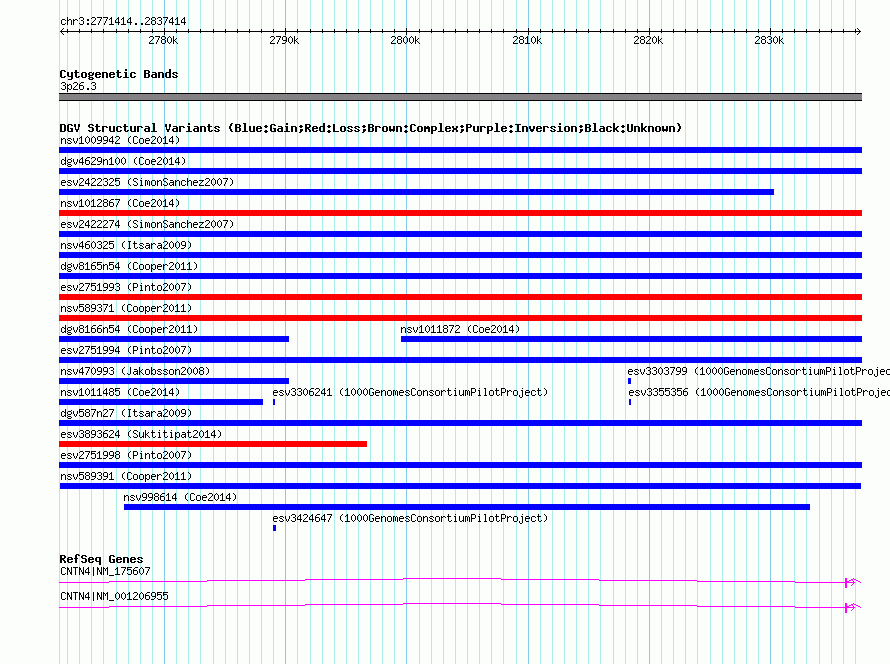Select the esv2751998 (Pinto2007) blue bar
Image resolution: width=890 pixels, height=664 pixels.
click(460, 465)
